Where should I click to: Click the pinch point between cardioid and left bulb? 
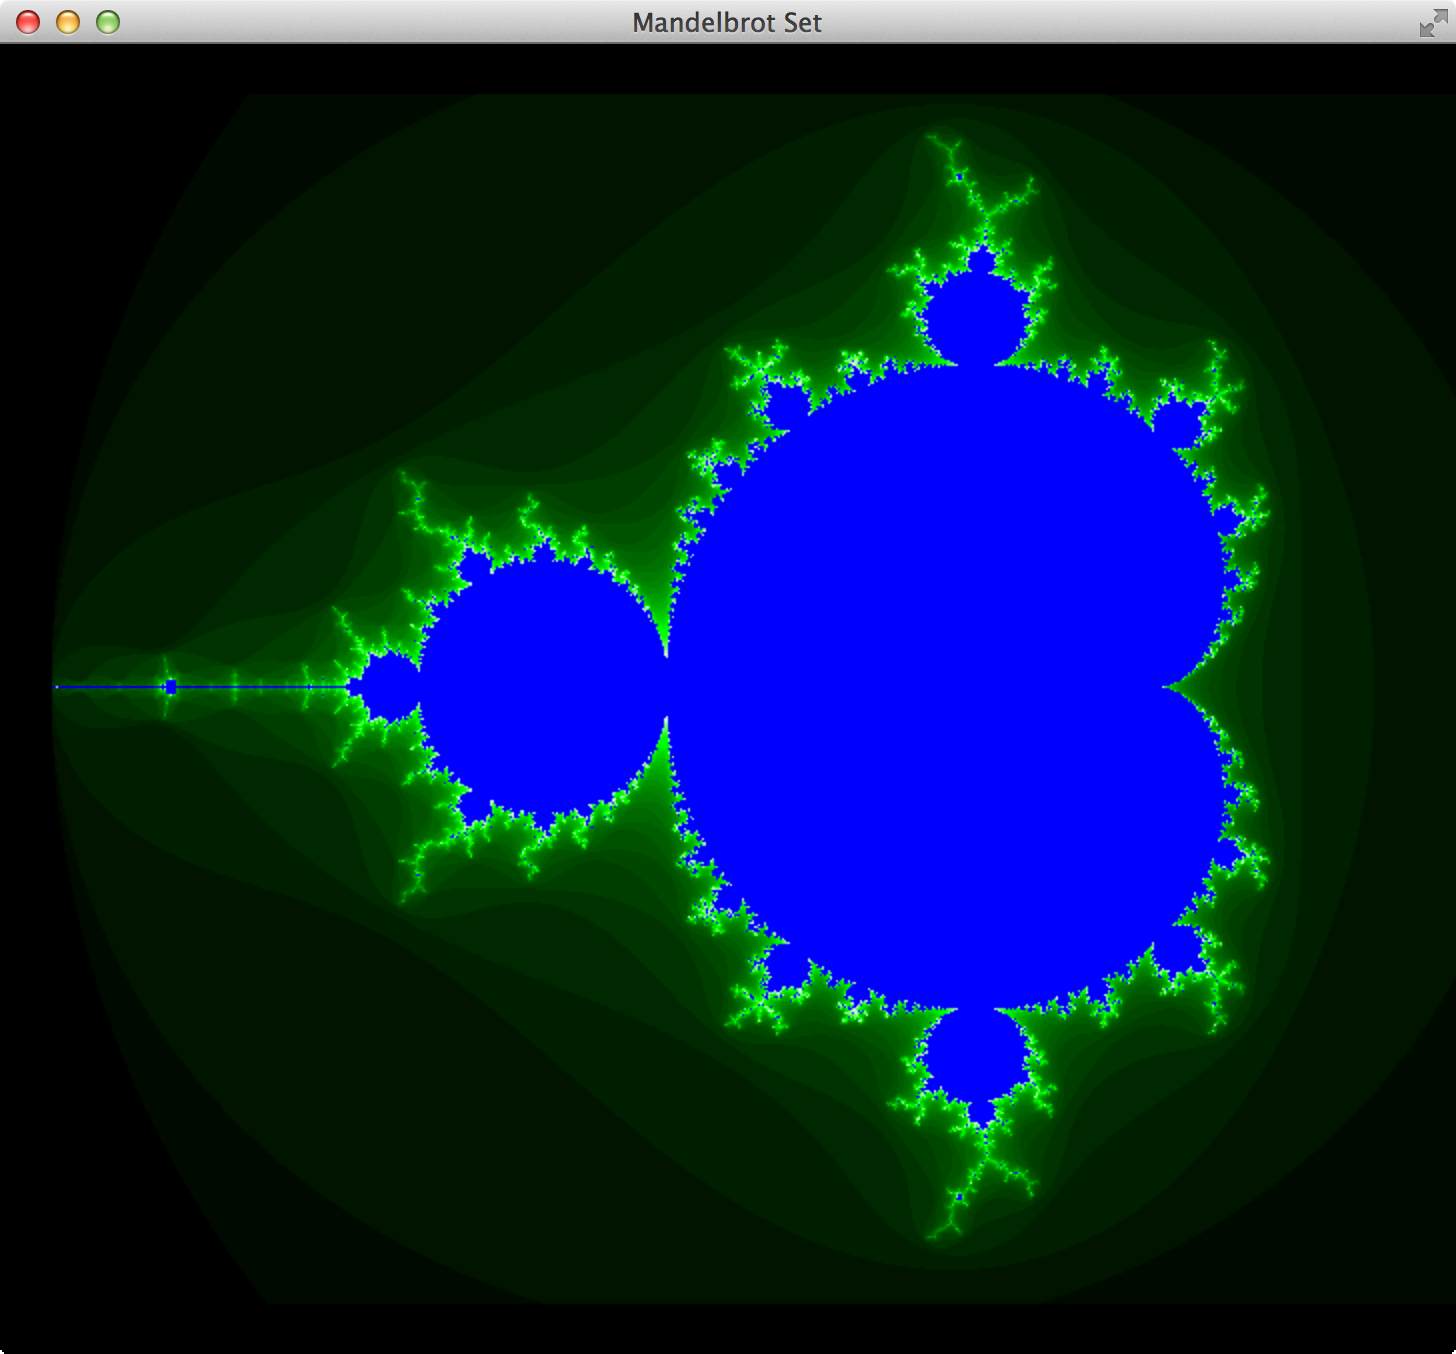point(667,688)
